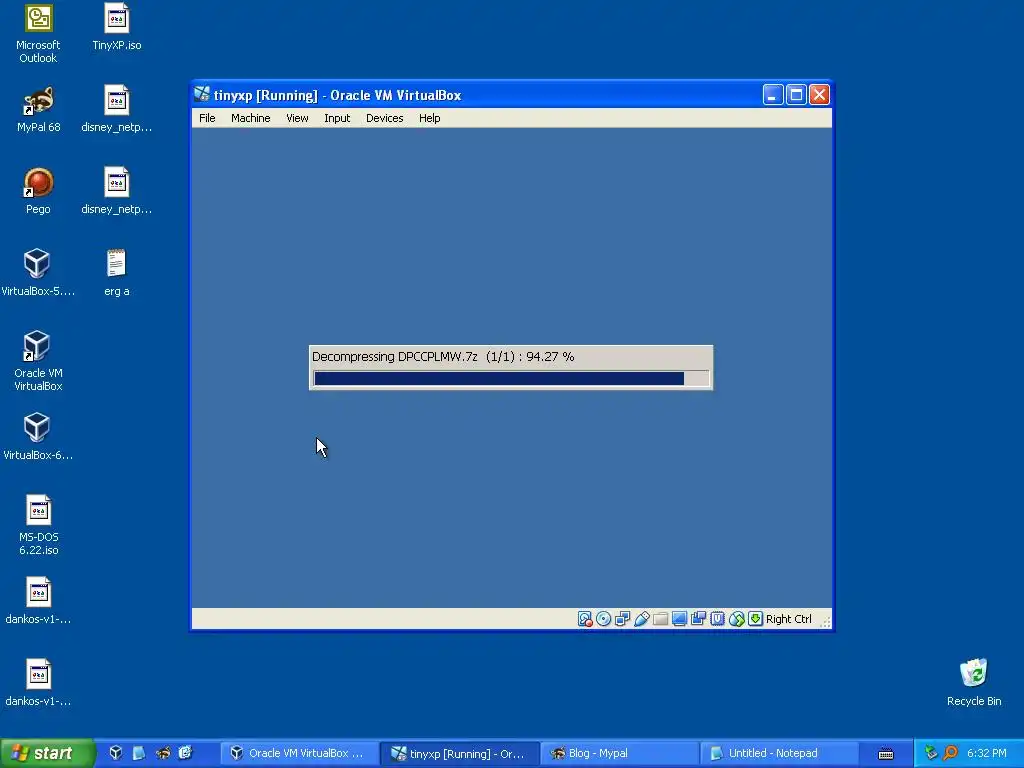Click the Safely Remove Hardware tray icon

931,753
